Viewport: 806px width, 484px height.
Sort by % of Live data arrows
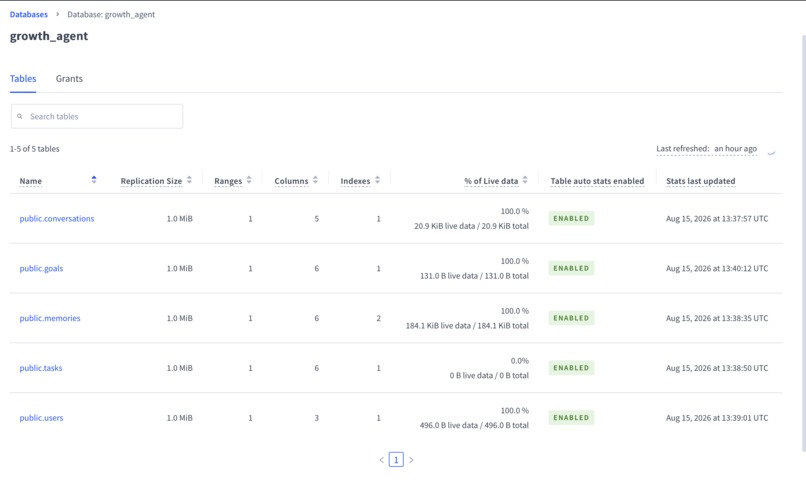pos(525,180)
